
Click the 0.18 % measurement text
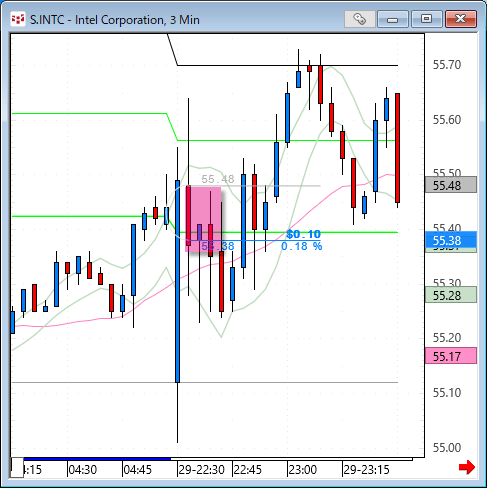[x=302, y=246]
